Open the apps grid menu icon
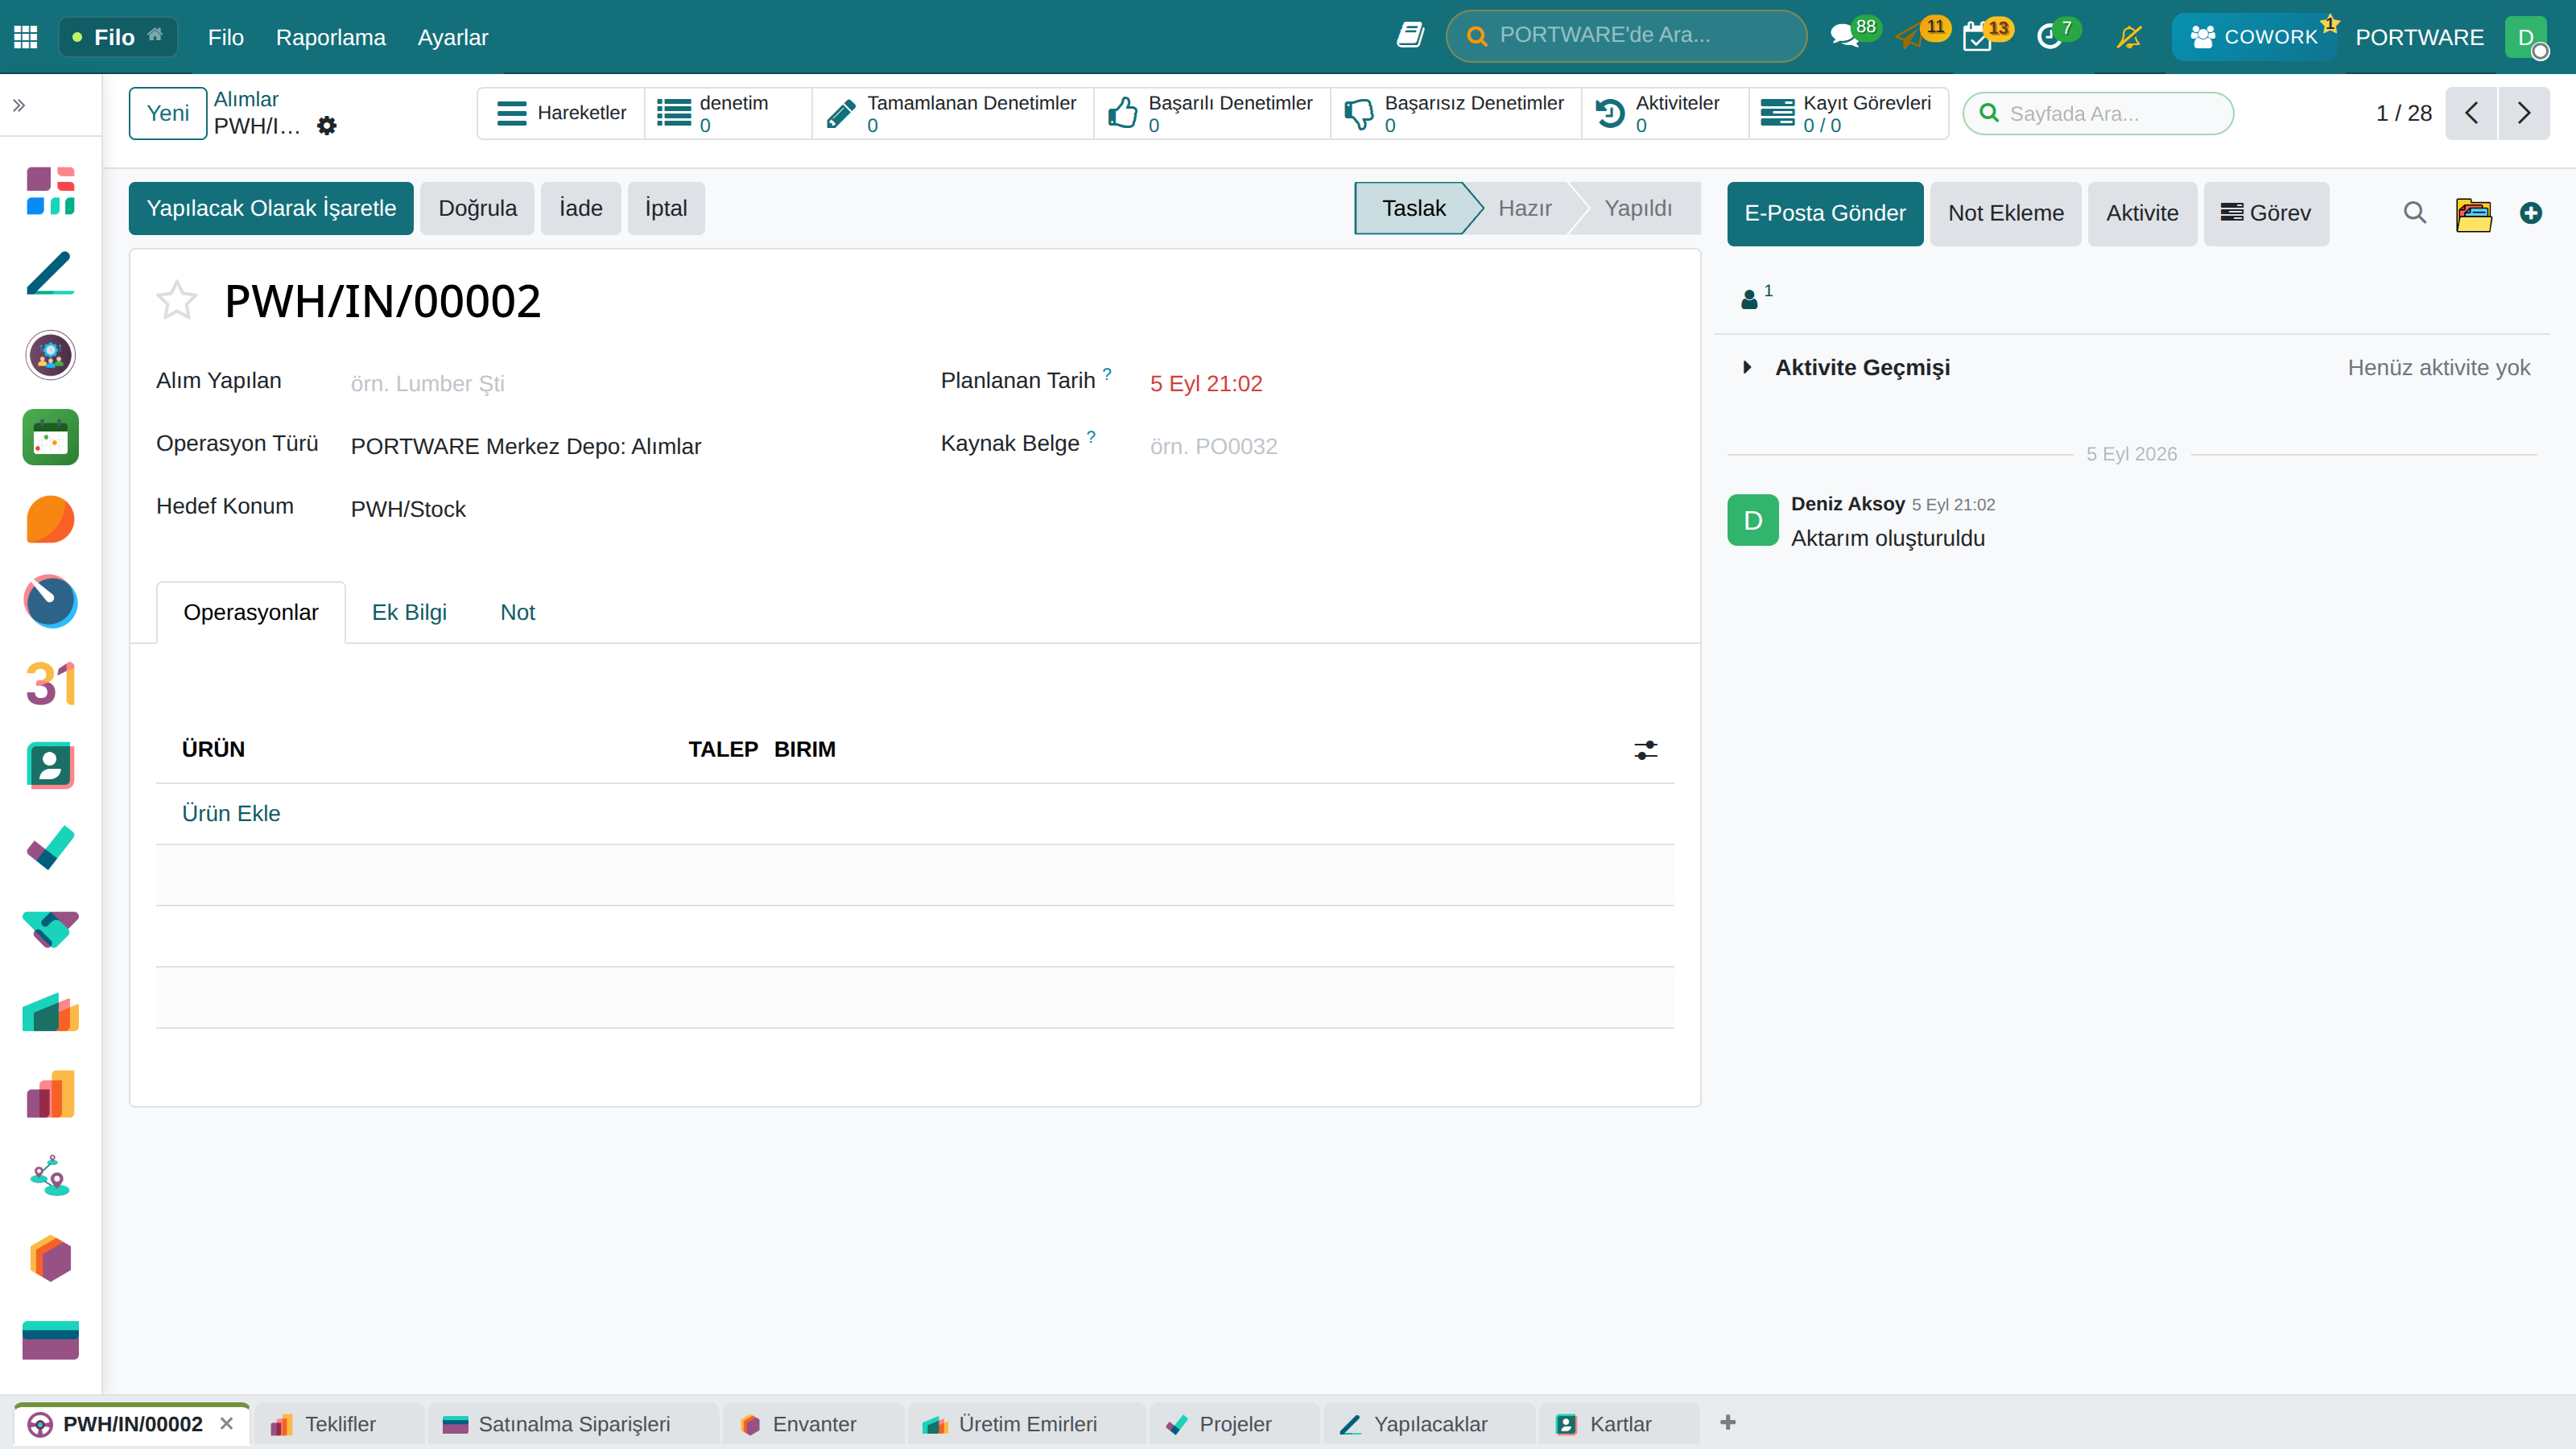 [x=26, y=37]
